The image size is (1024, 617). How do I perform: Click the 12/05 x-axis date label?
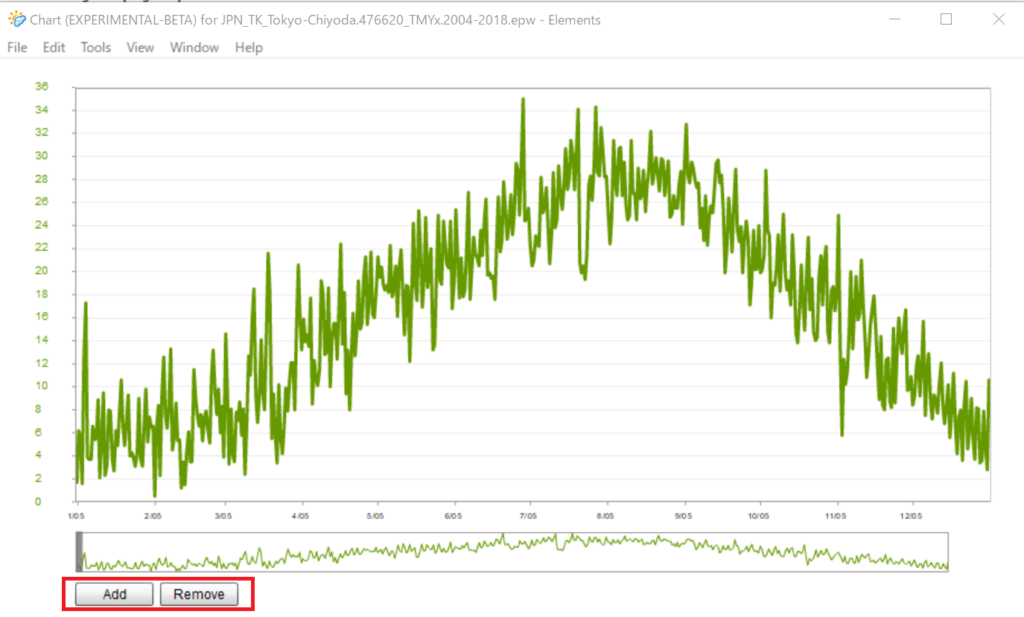[911, 516]
